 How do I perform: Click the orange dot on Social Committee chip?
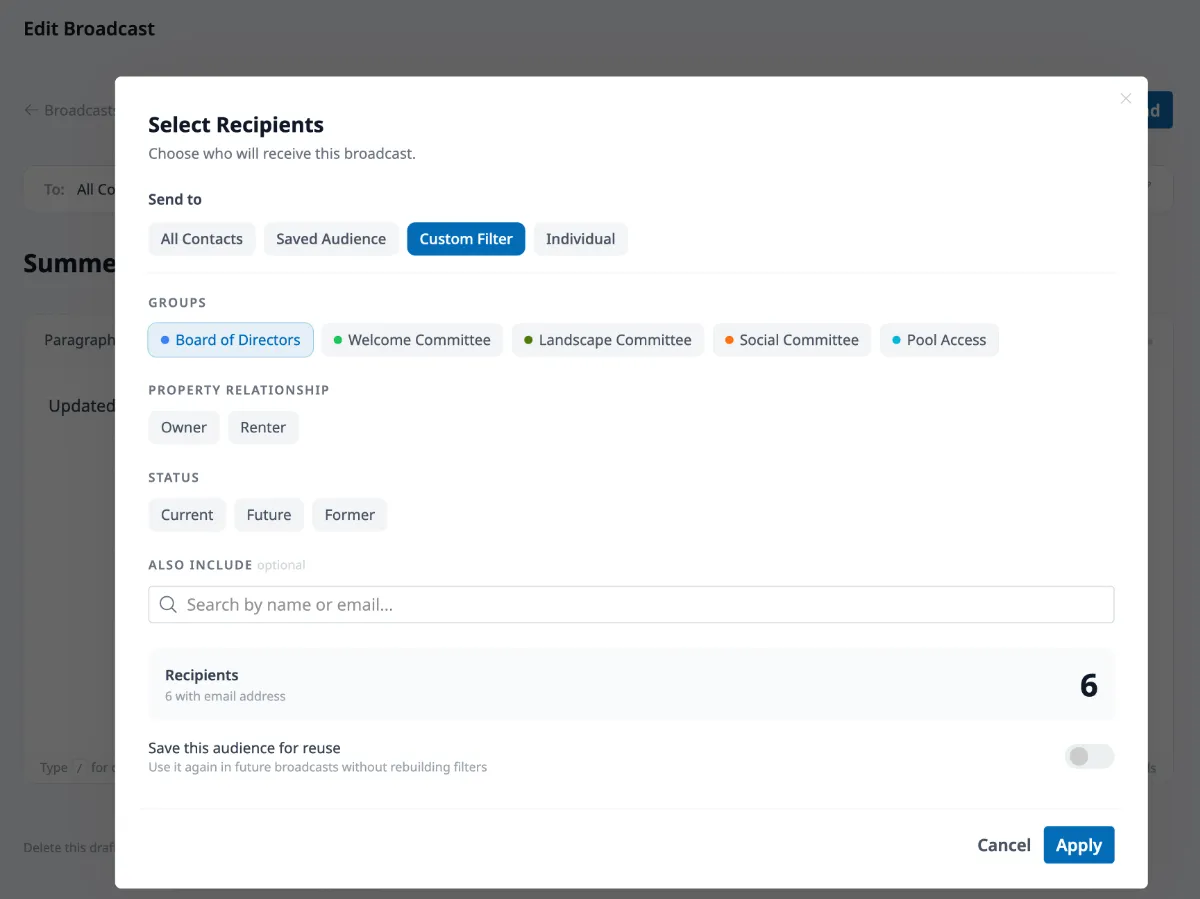pos(727,340)
